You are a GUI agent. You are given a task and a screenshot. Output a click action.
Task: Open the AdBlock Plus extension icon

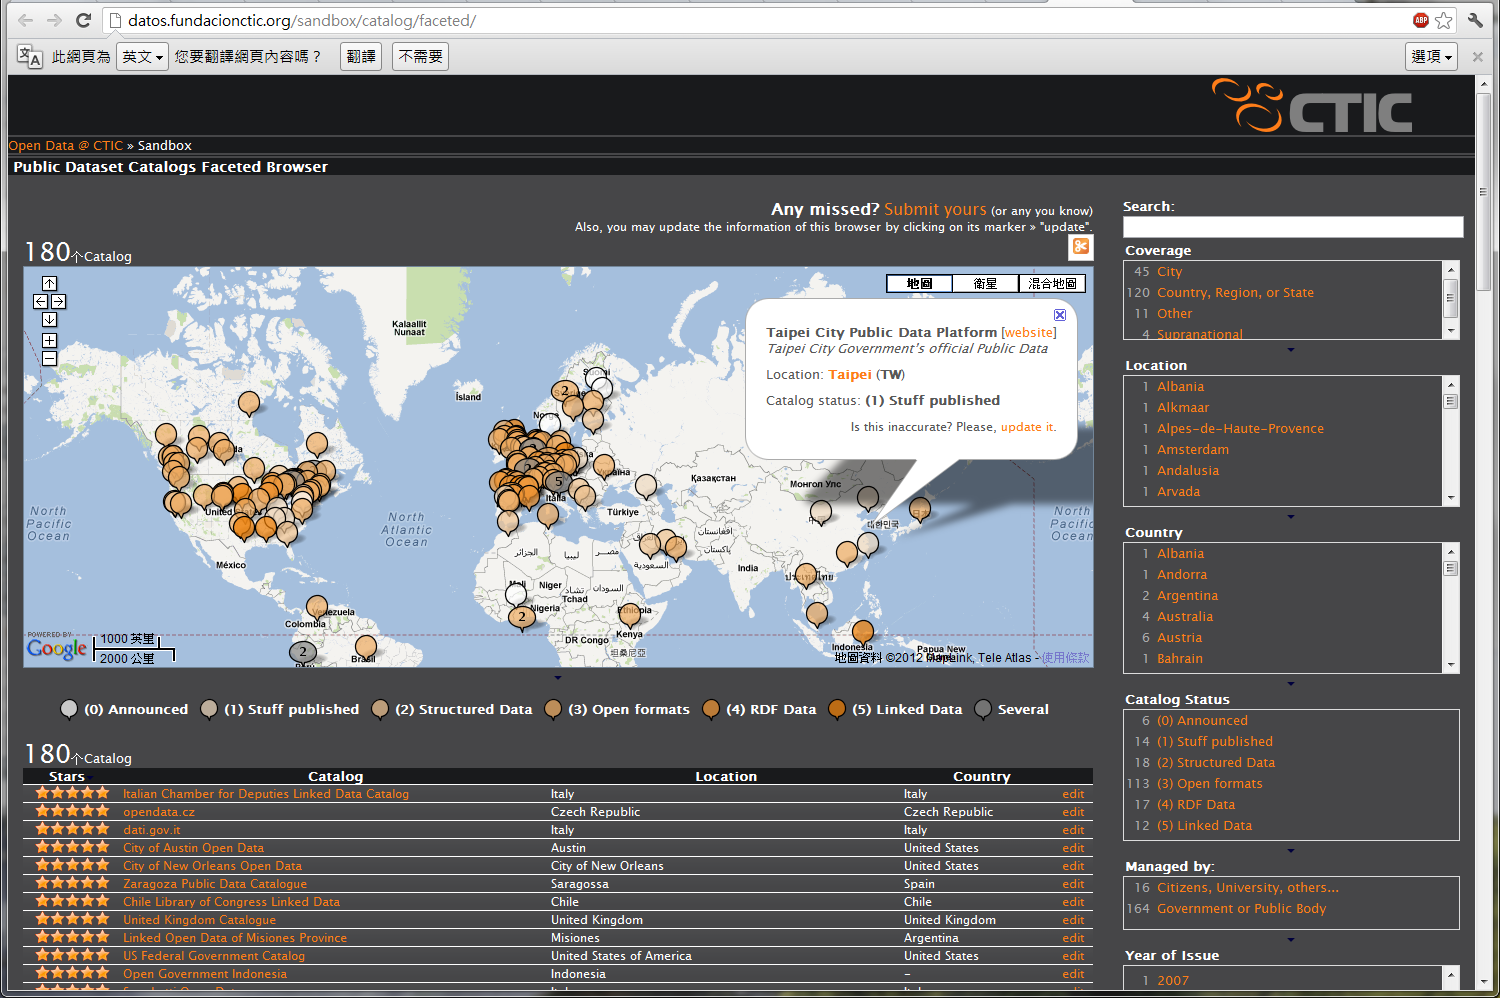point(1420,20)
